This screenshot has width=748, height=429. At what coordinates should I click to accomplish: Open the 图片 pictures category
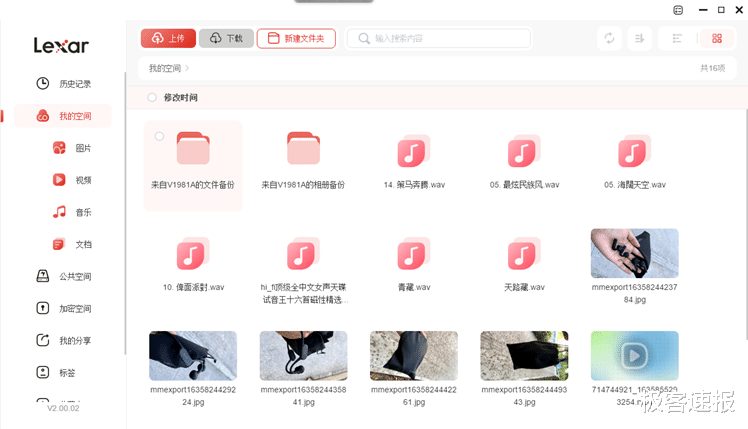tap(72, 148)
